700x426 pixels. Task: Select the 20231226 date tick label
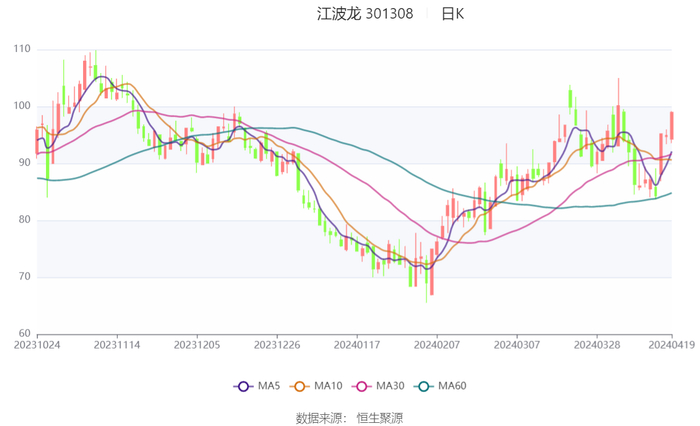point(277,343)
